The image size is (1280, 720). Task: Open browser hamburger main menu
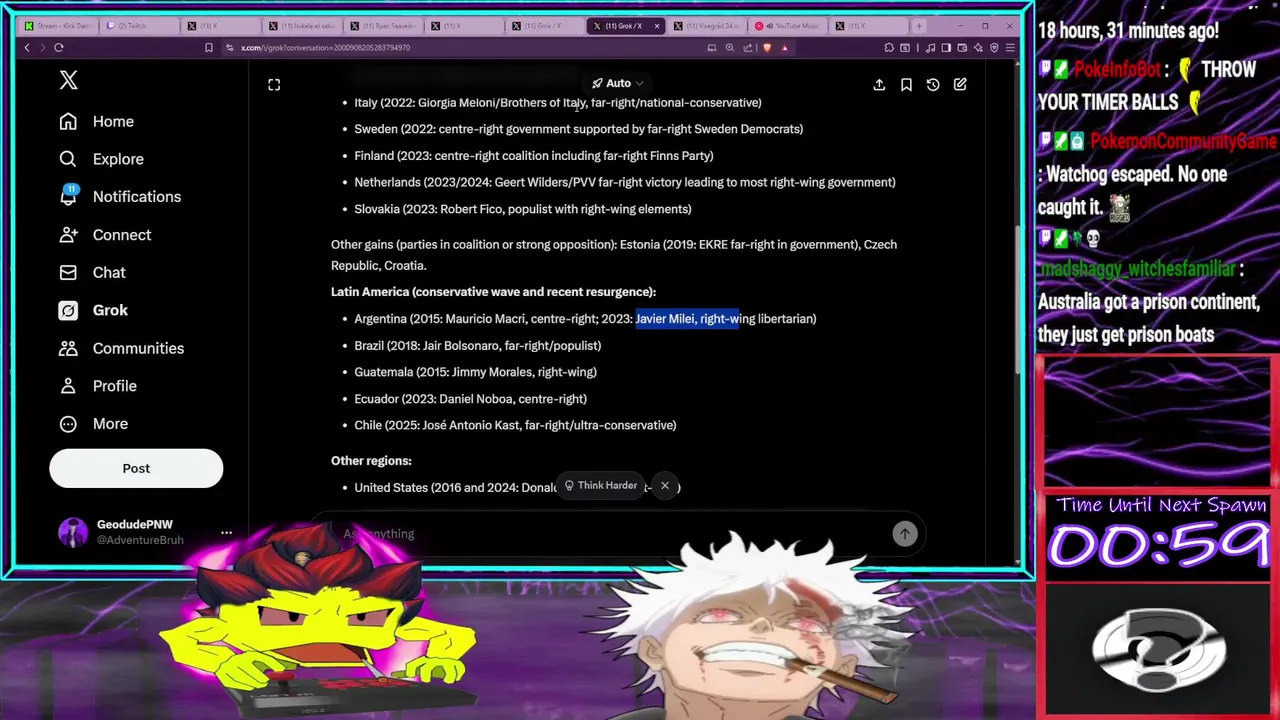coord(1011,47)
